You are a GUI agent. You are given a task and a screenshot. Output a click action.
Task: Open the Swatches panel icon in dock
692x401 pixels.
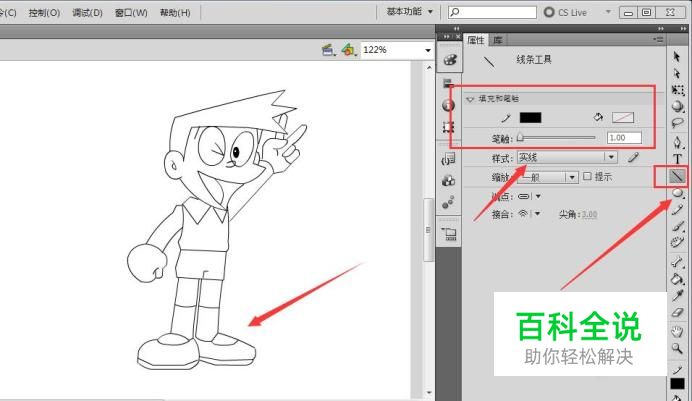[449, 82]
